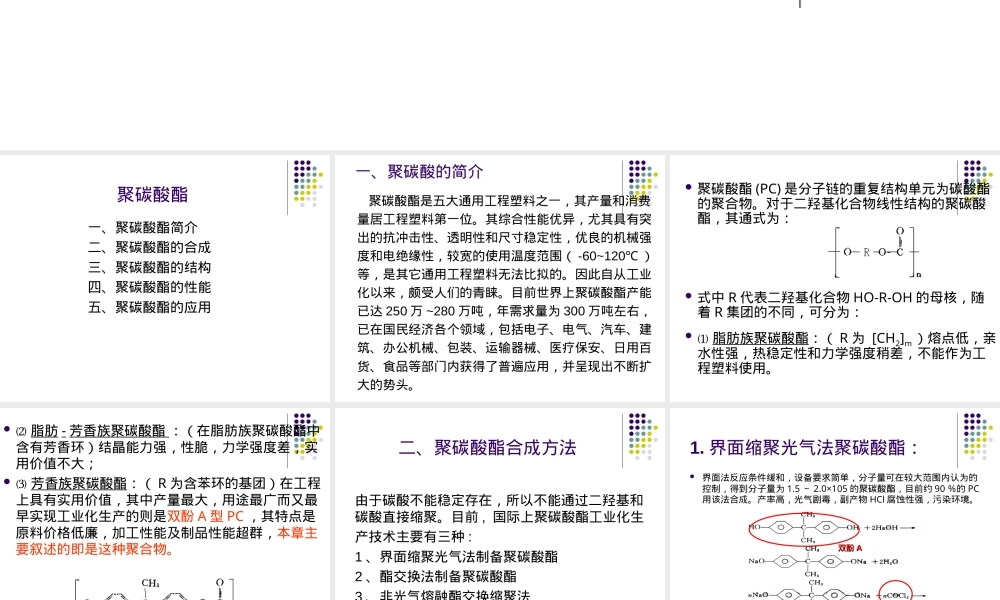The height and width of the screenshot is (600, 1000).
Task: Click the heading 1. 界面缩聚光气法聚碳酸酯：
Action: pyautogui.click(x=805, y=448)
